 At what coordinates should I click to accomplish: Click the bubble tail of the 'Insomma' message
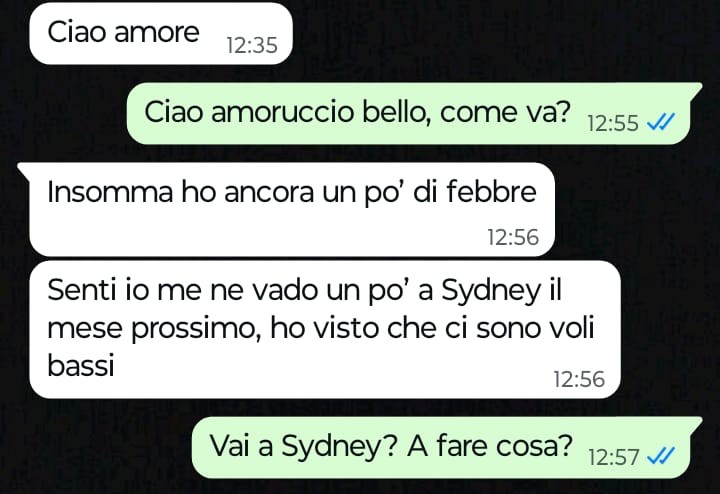pos(24,169)
